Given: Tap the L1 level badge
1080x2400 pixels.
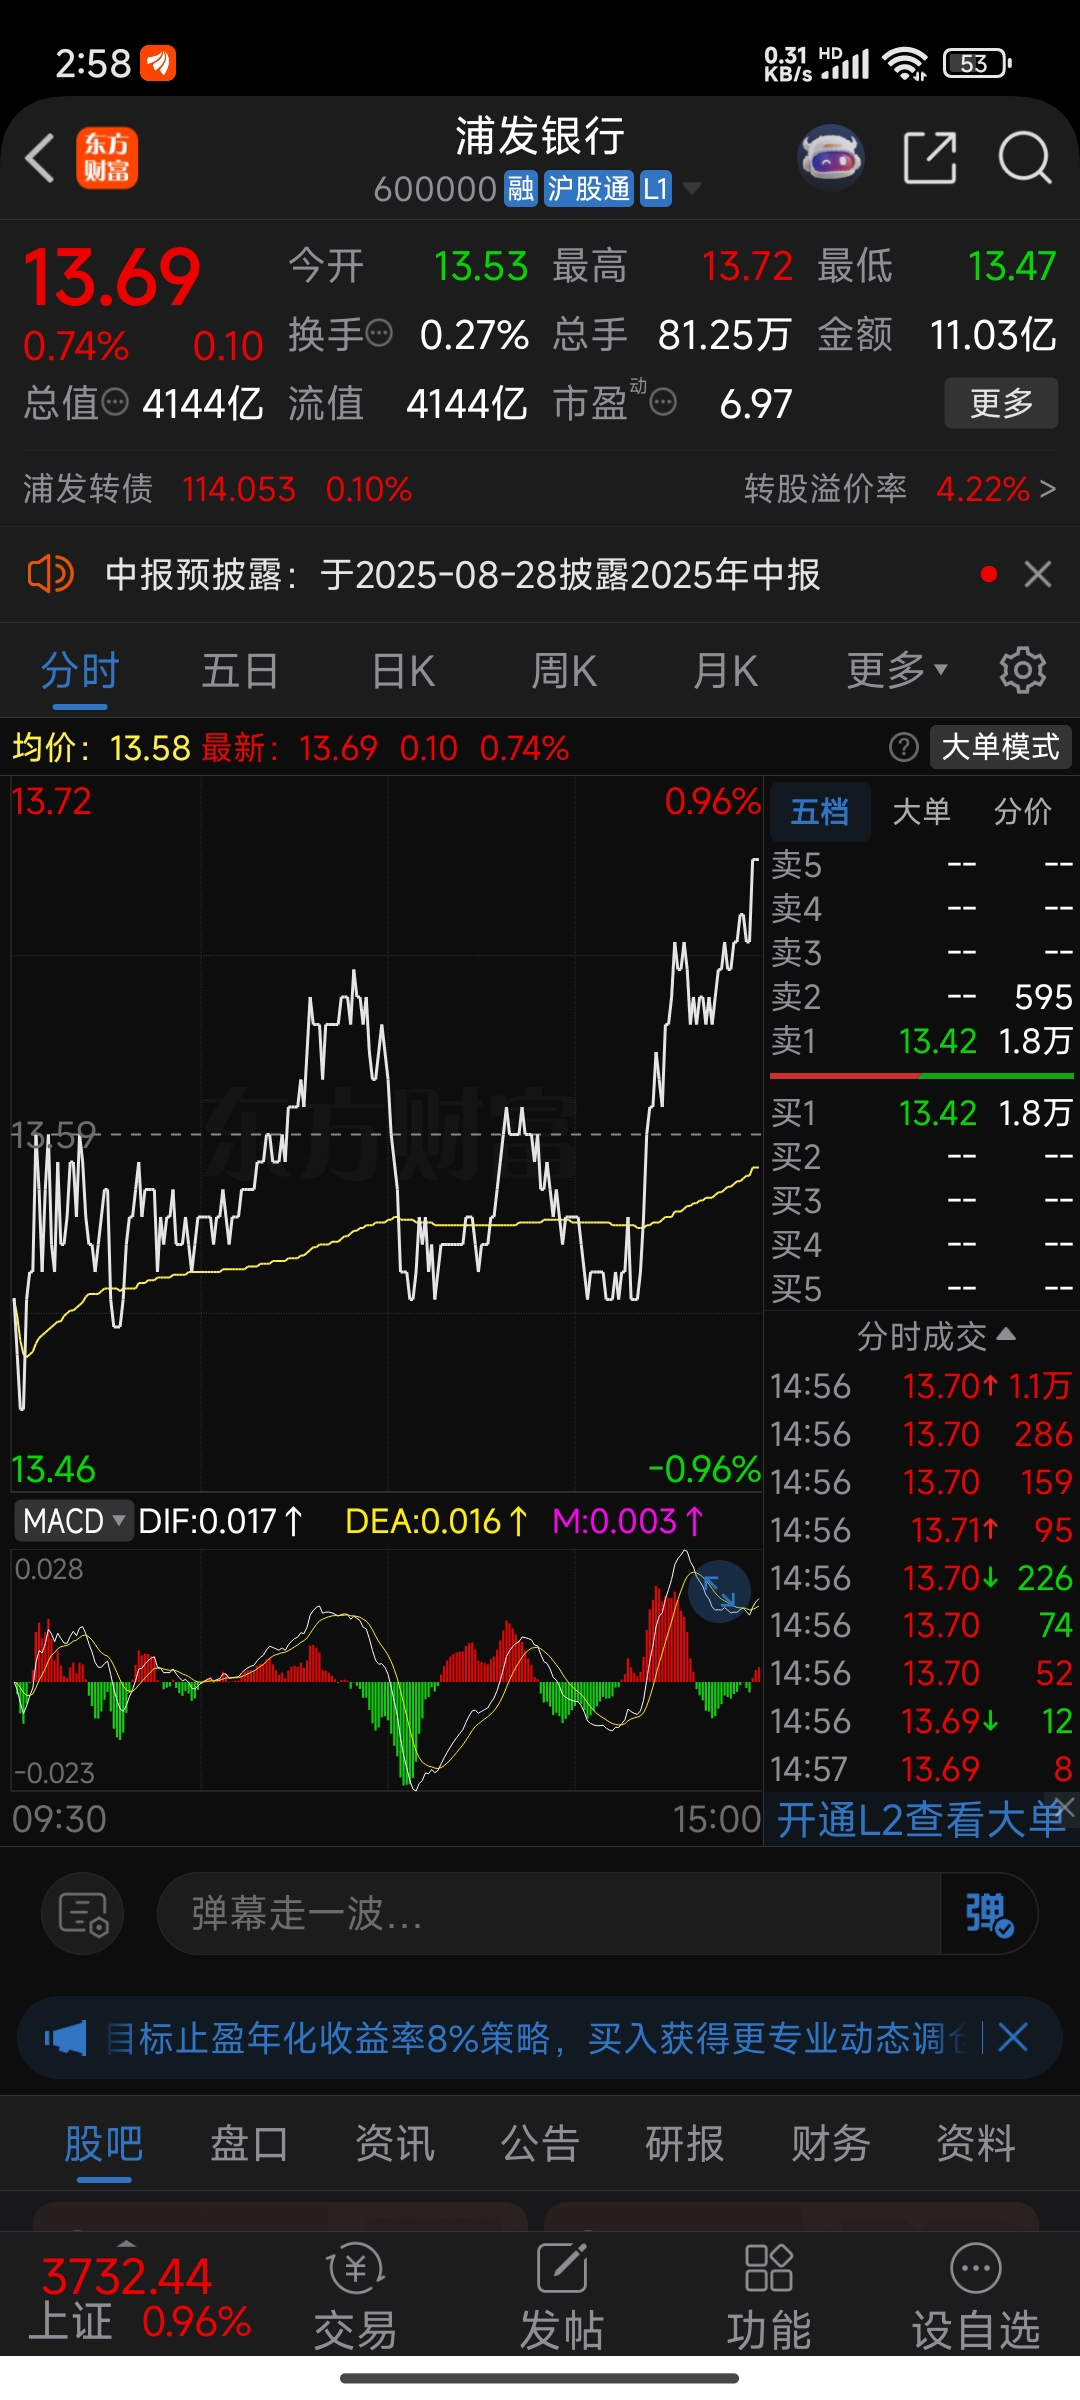Looking at the screenshot, I should [x=655, y=188].
